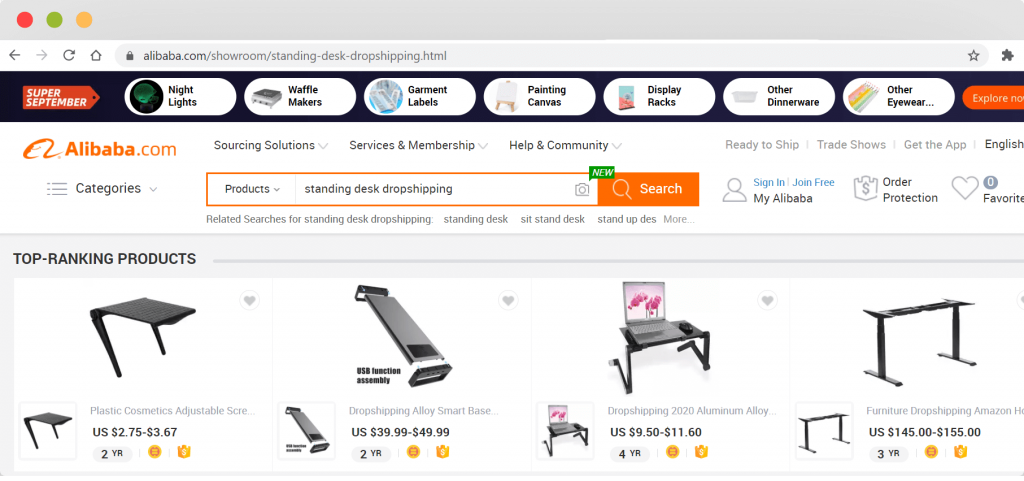Open the Categories dropdown menu
Viewport: 1024px width, 481px height.
click(x=103, y=189)
